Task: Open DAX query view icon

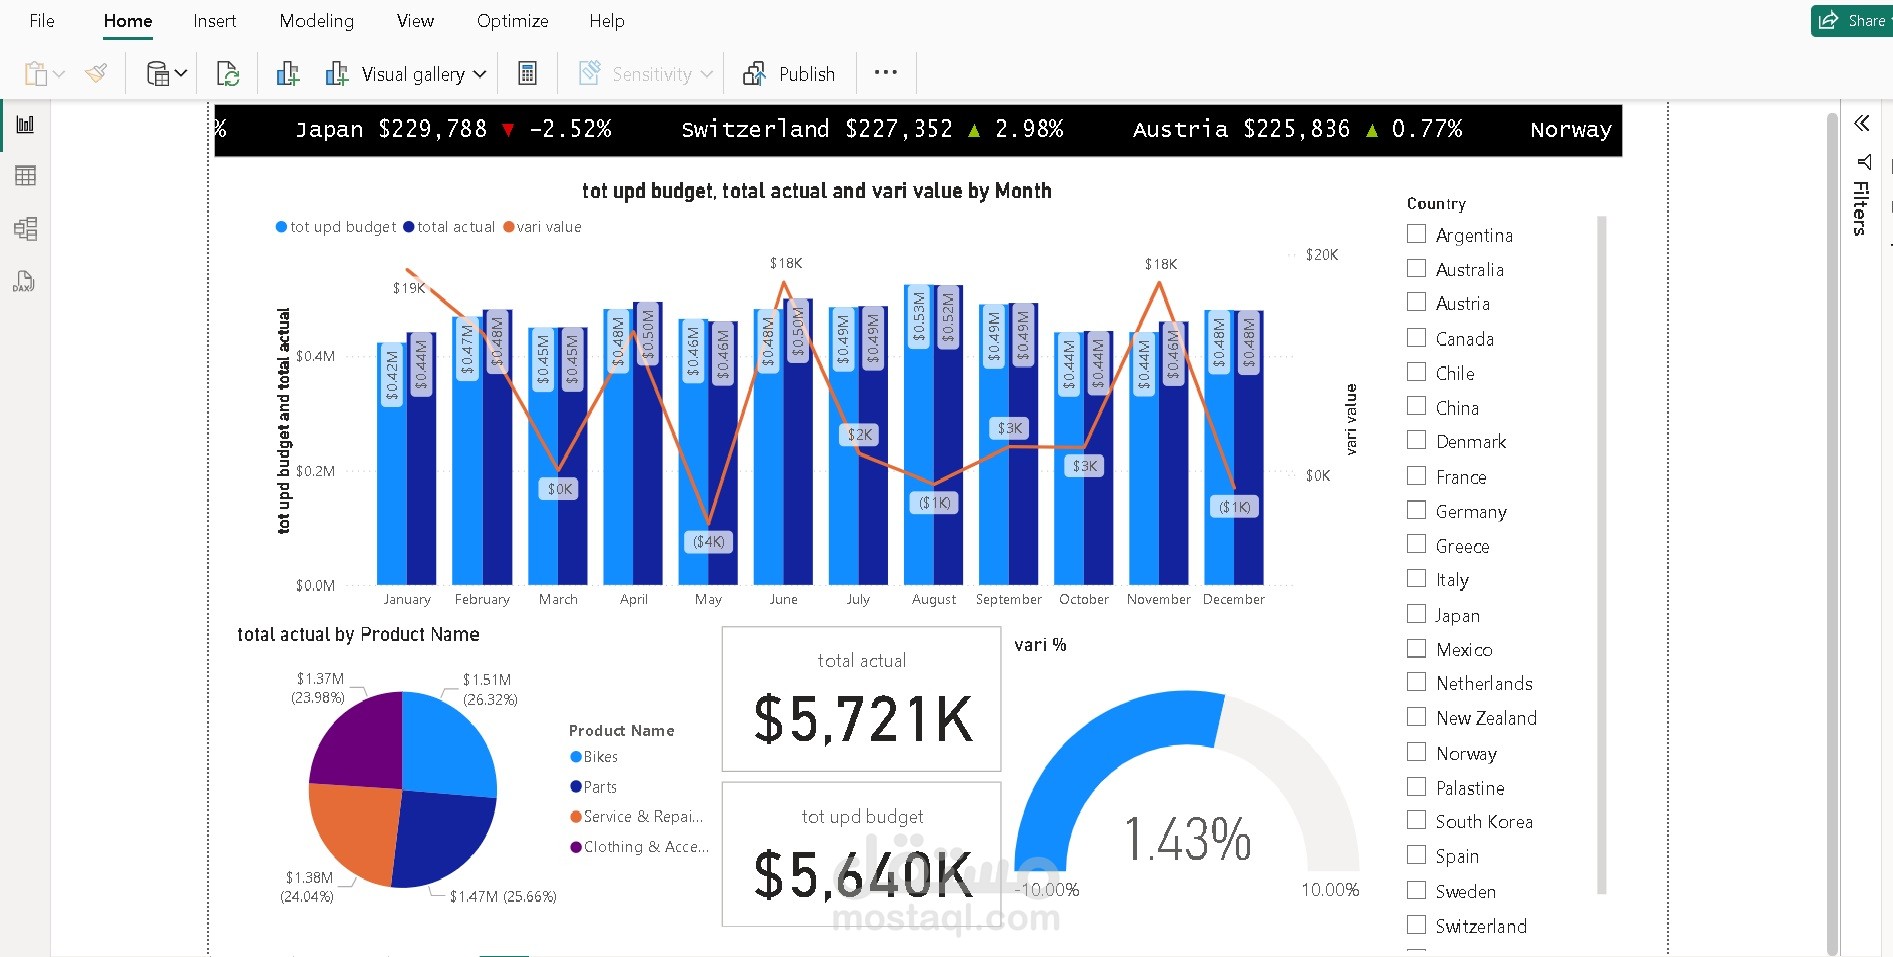Action: pyautogui.click(x=24, y=282)
